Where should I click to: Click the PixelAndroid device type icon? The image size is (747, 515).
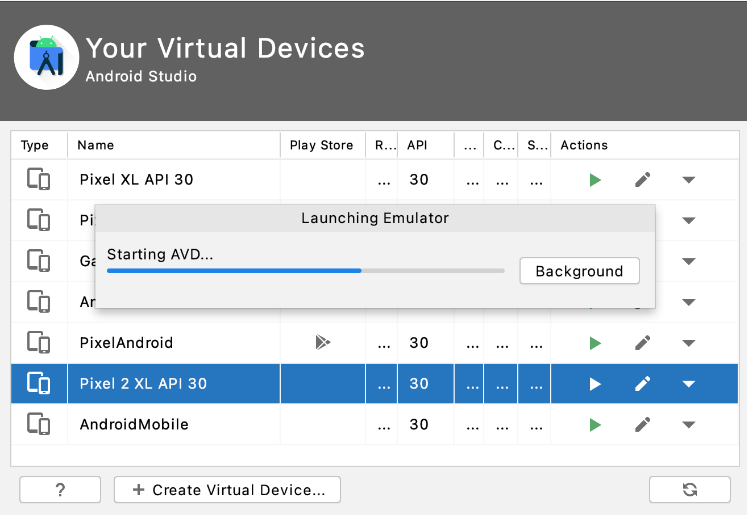pos(38,343)
